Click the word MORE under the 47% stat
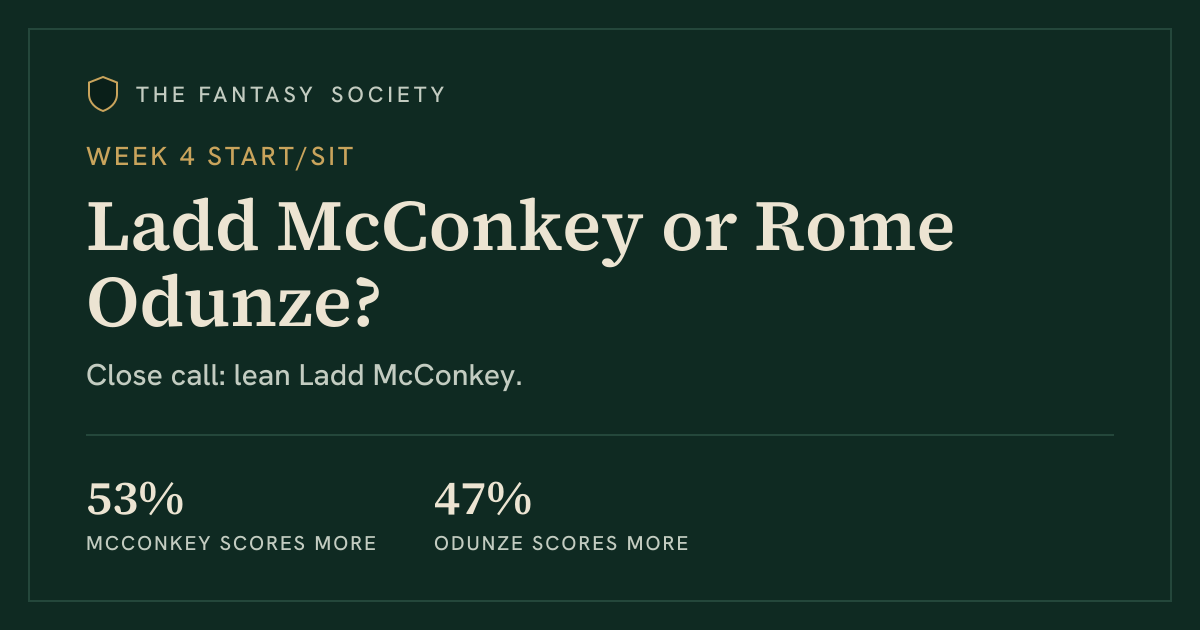Viewport: 1200px width, 630px height. (x=657, y=544)
